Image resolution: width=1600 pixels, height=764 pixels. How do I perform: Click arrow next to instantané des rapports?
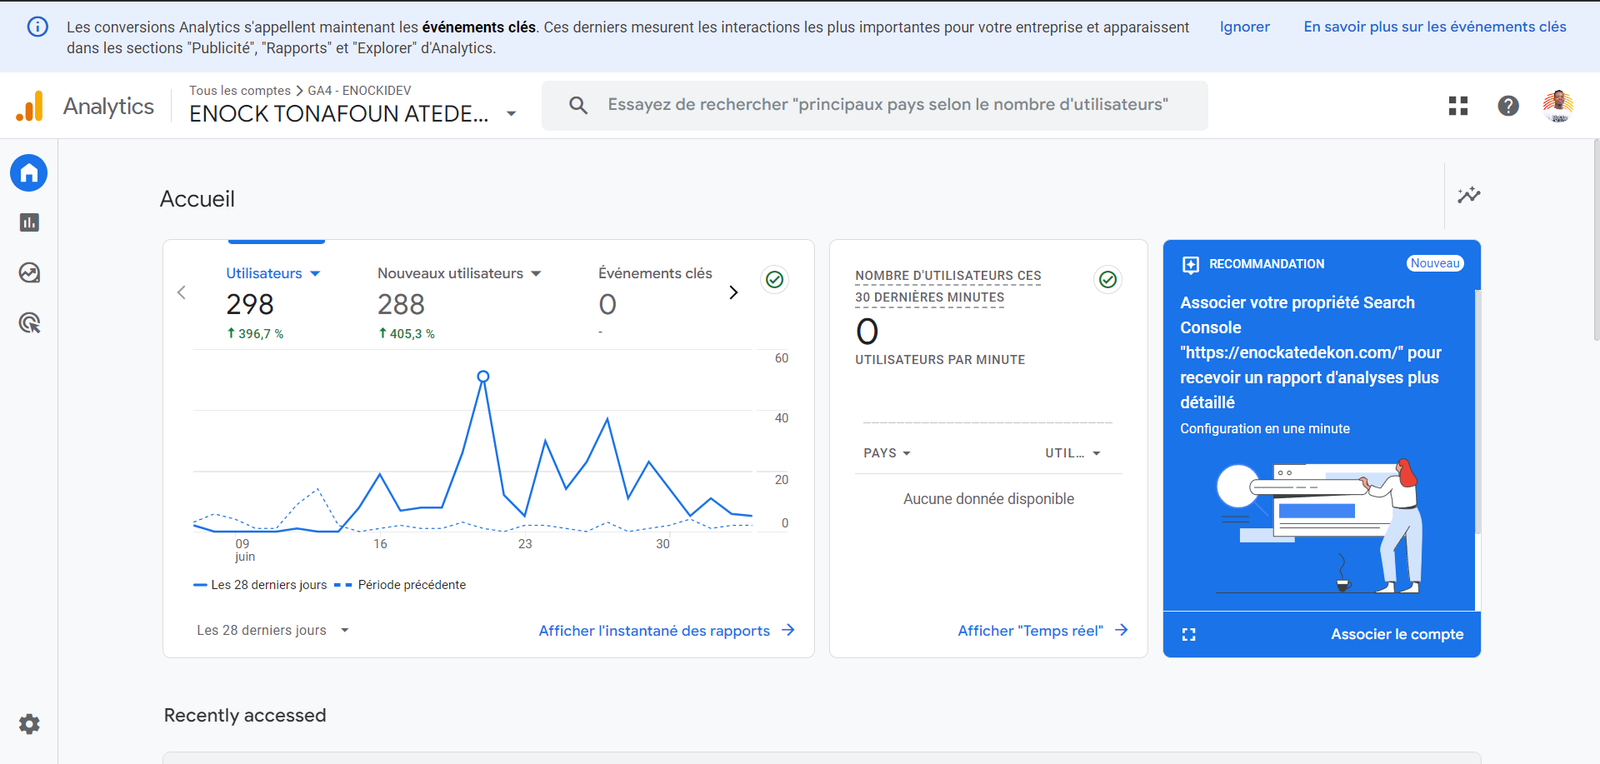pos(788,630)
